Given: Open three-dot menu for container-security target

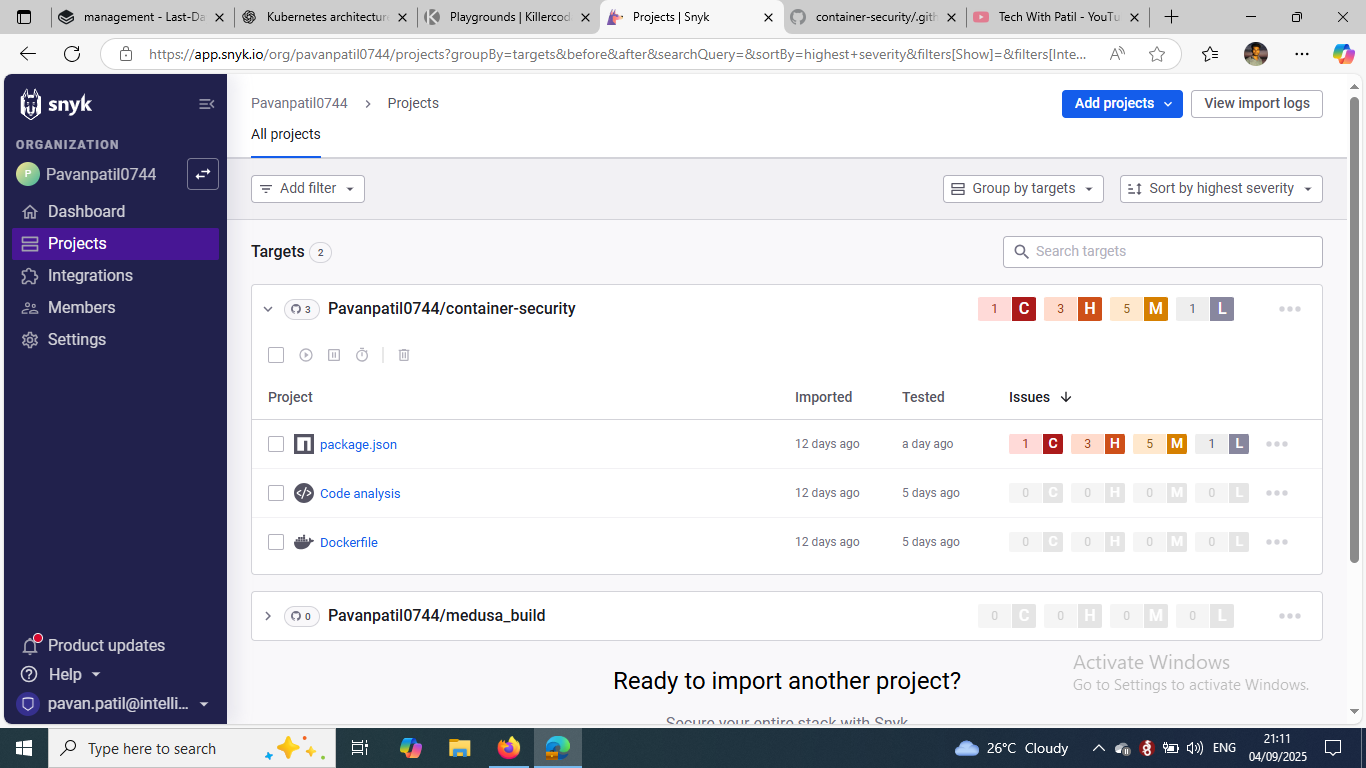Looking at the screenshot, I should [1289, 309].
